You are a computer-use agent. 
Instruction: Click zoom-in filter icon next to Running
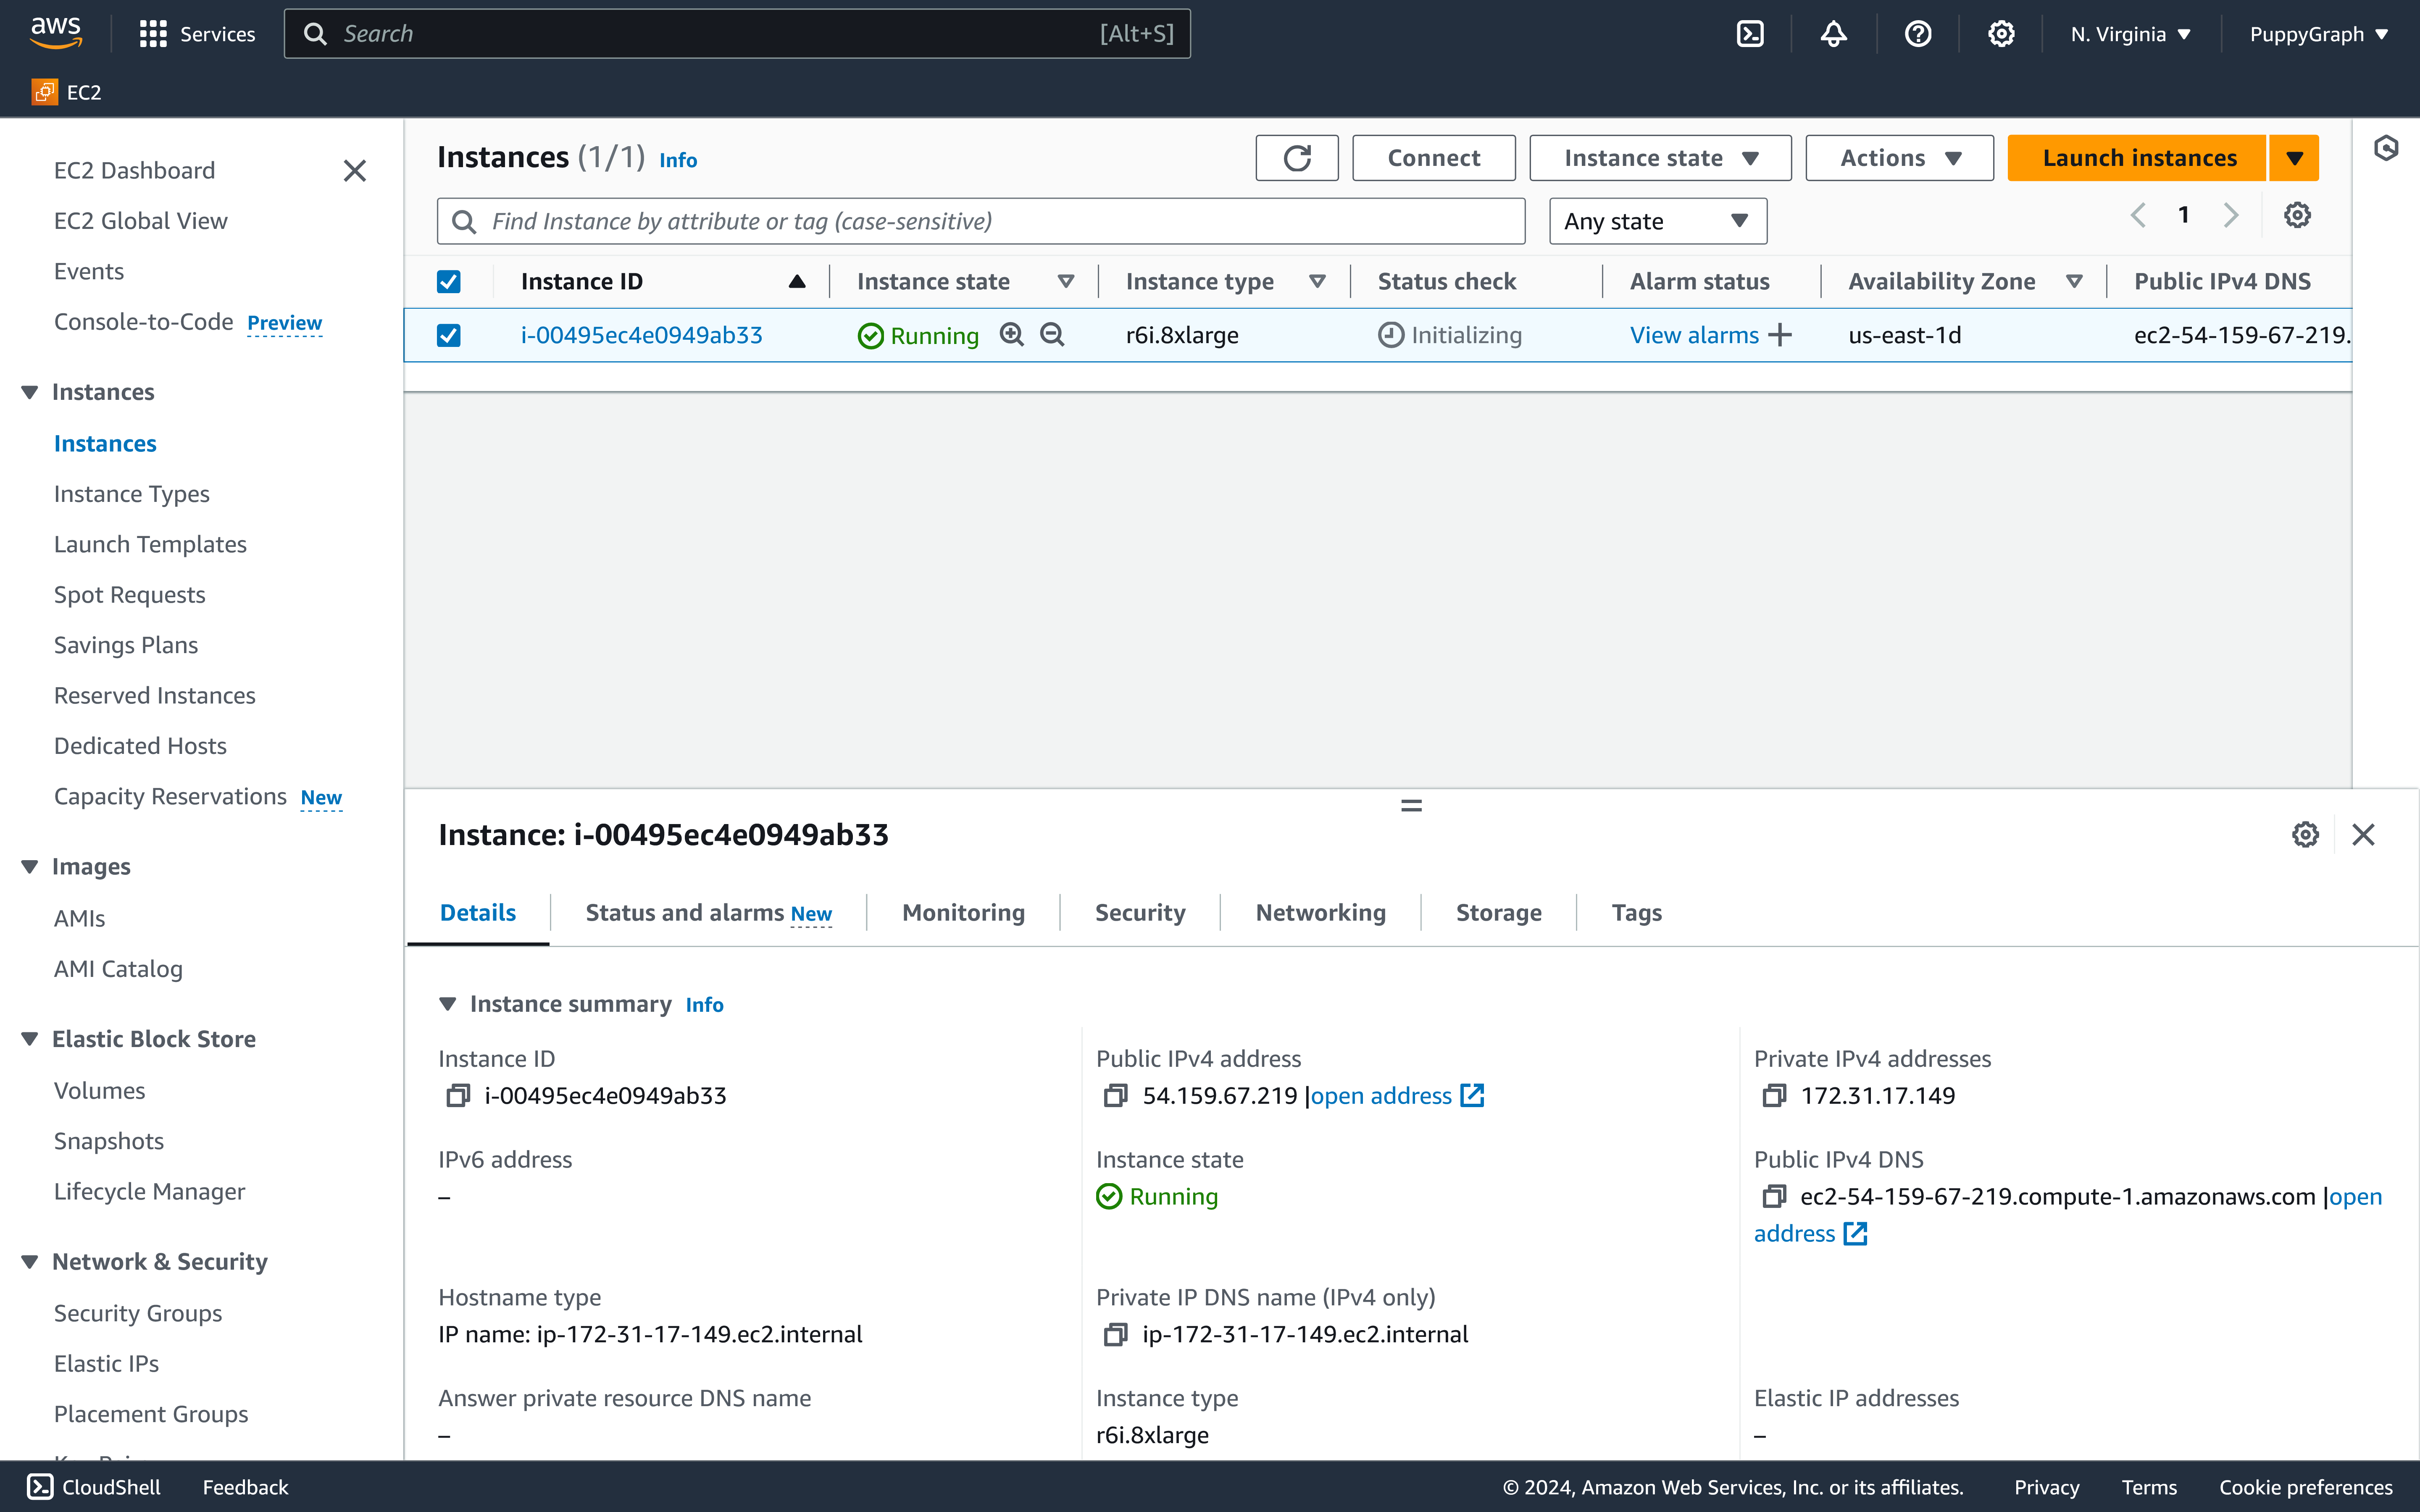coord(1012,335)
